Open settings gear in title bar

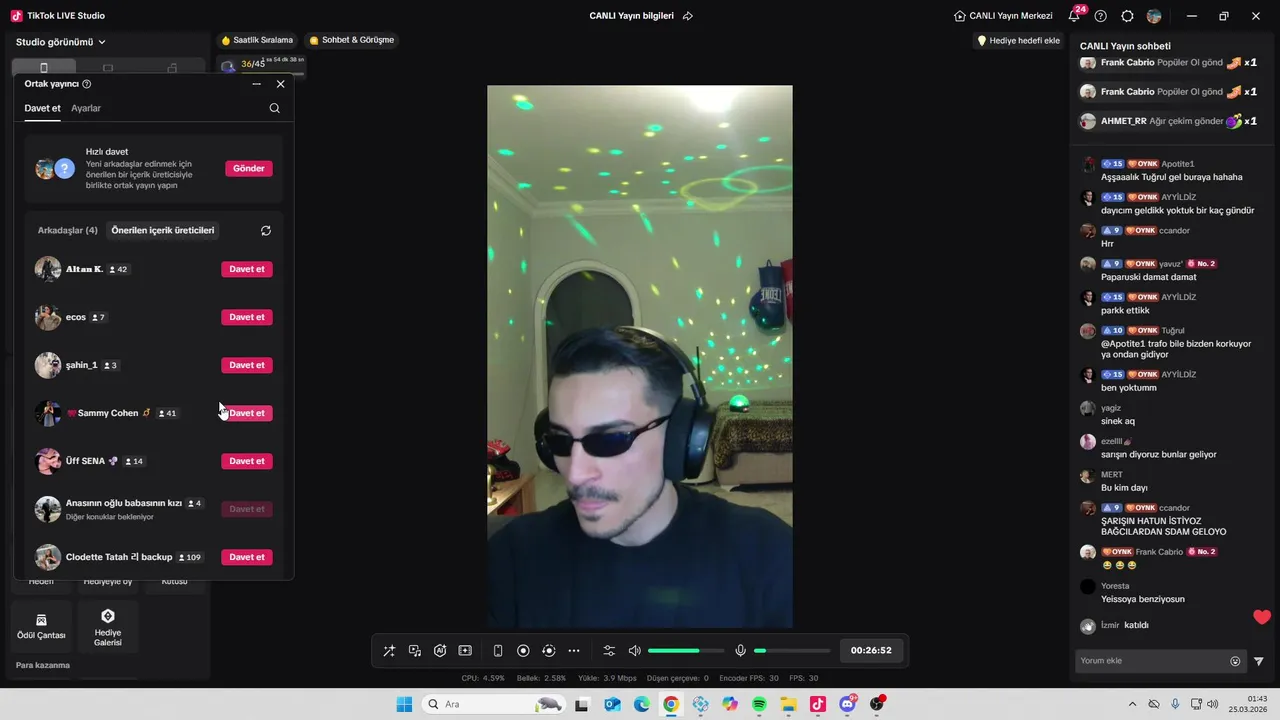click(x=1128, y=16)
